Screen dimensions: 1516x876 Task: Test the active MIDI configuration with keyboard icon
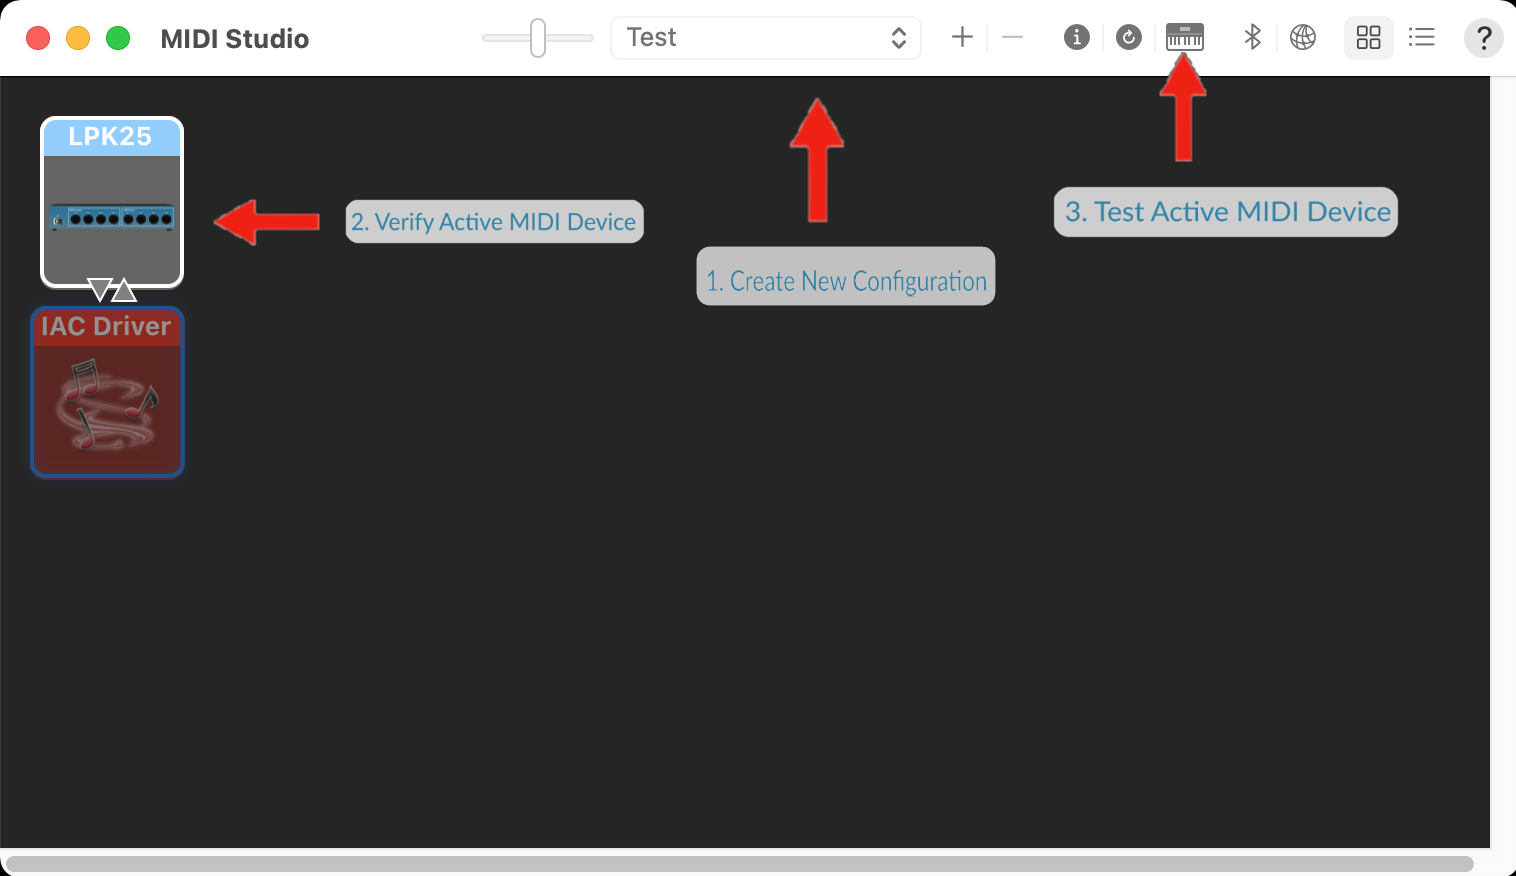[1184, 37]
